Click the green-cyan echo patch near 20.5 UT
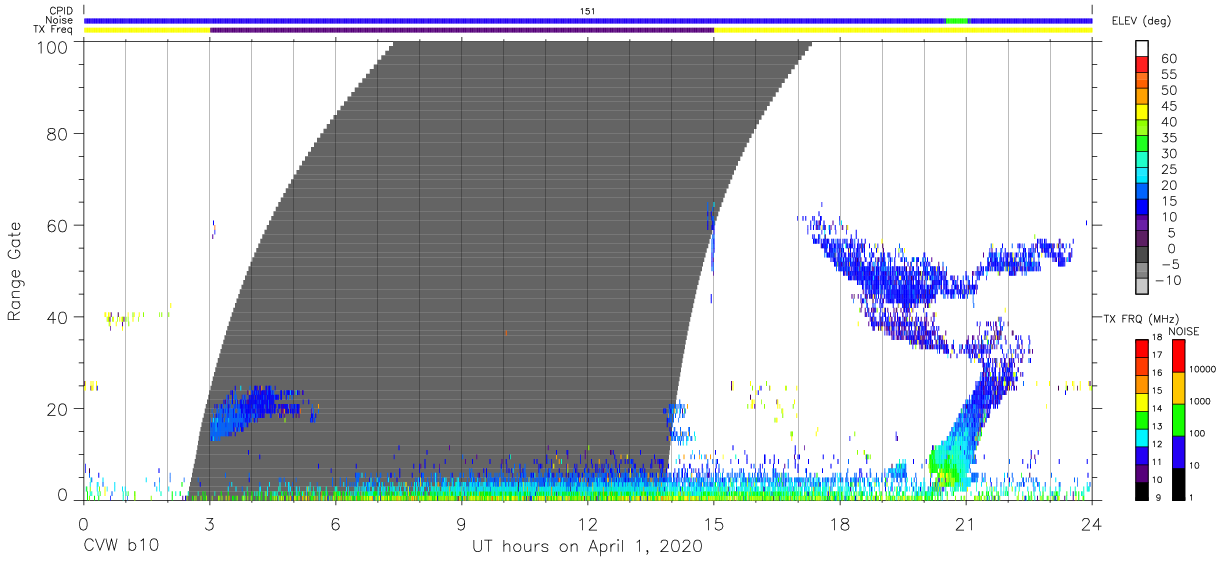 [948, 462]
